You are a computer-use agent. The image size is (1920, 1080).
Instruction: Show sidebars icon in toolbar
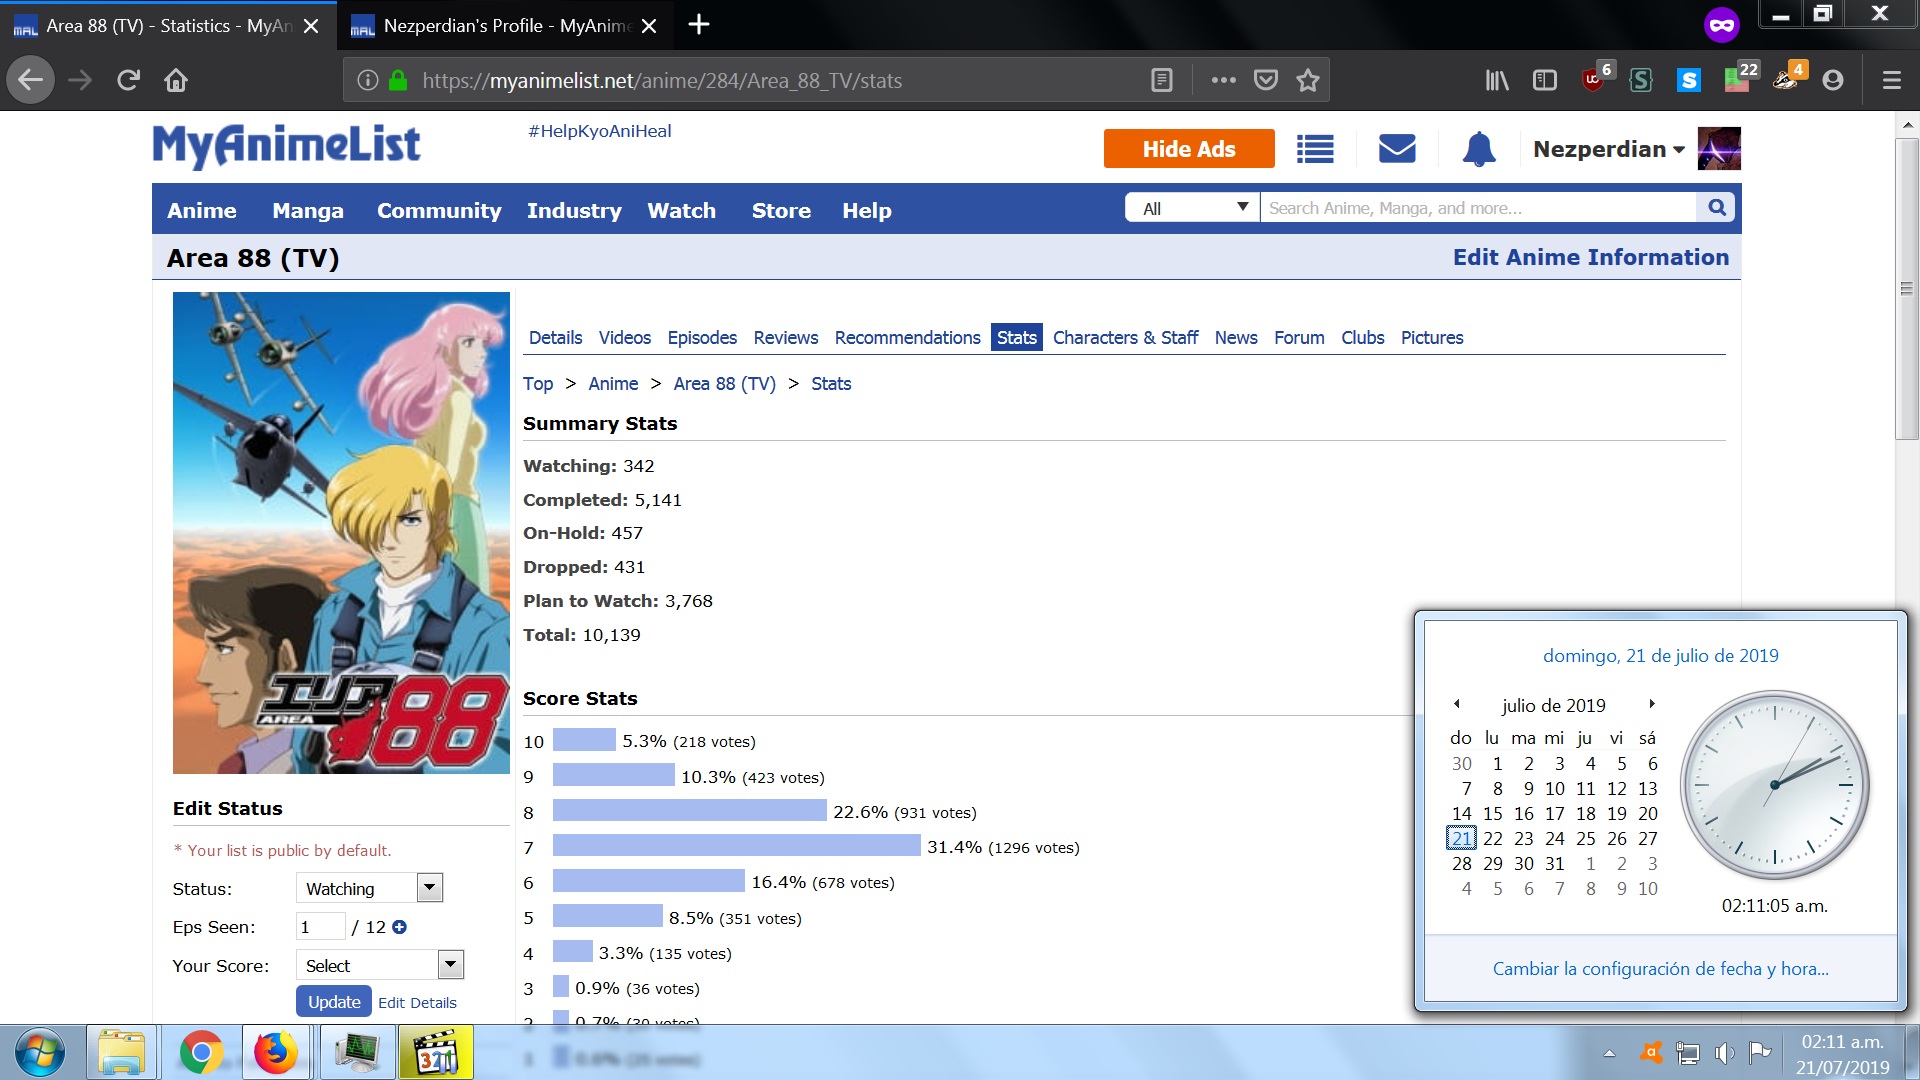[1545, 80]
